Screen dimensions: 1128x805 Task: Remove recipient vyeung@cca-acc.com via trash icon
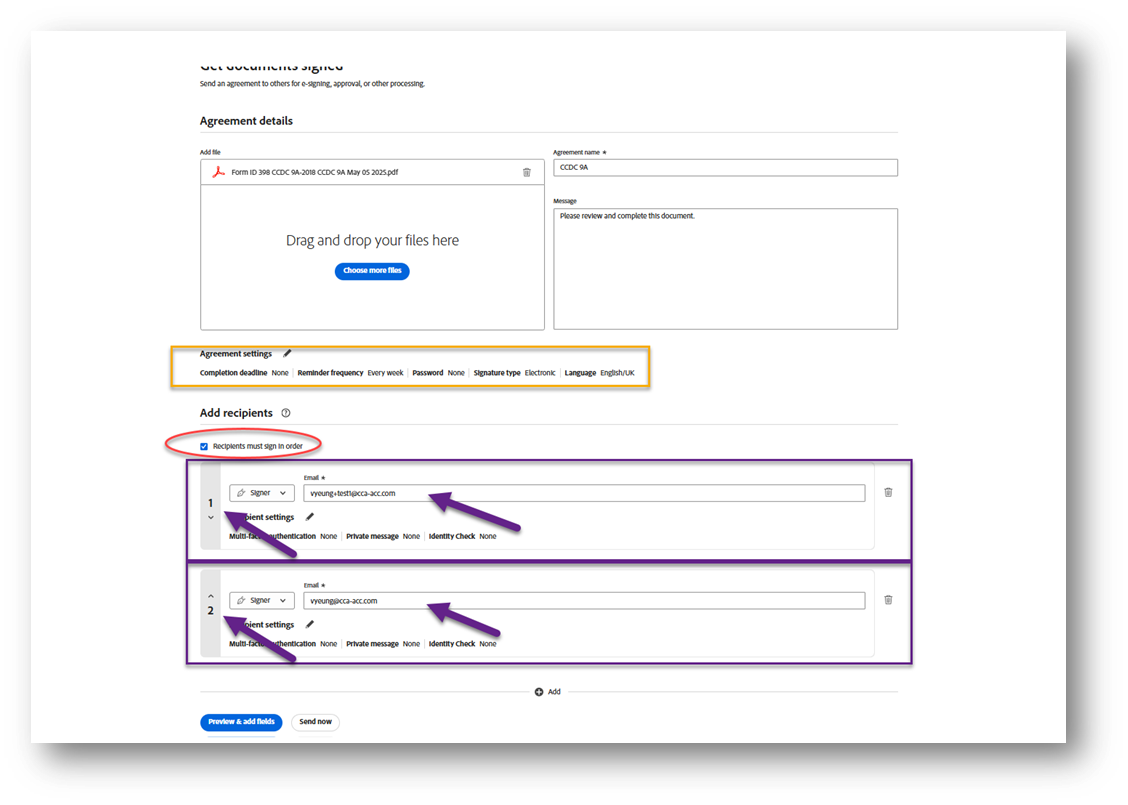(x=888, y=599)
